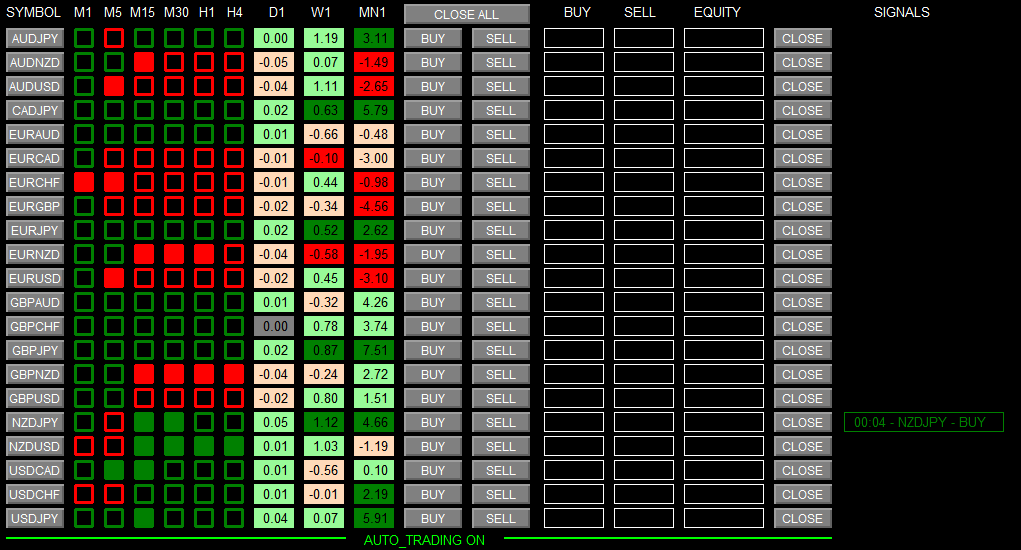Image resolution: width=1021 pixels, height=550 pixels.
Task: Click the NZDJPY D1 value 0.05
Action: [x=274, y=422]
